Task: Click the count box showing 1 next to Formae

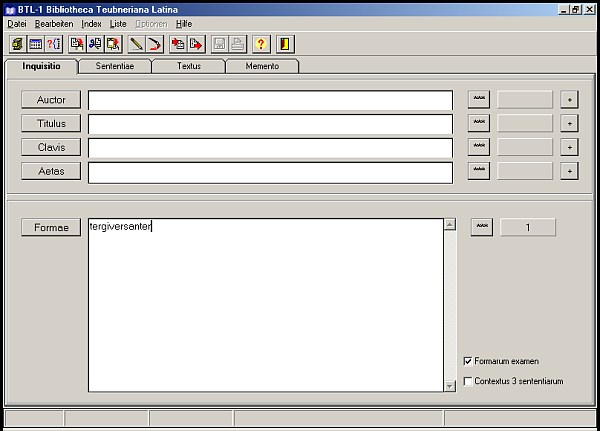Action: coord(528,227)
